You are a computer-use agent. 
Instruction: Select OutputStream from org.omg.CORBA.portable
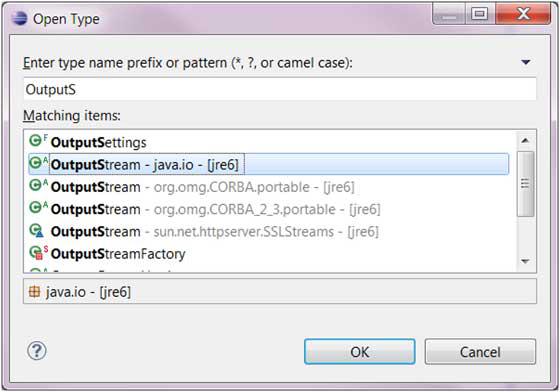point(202,187)
